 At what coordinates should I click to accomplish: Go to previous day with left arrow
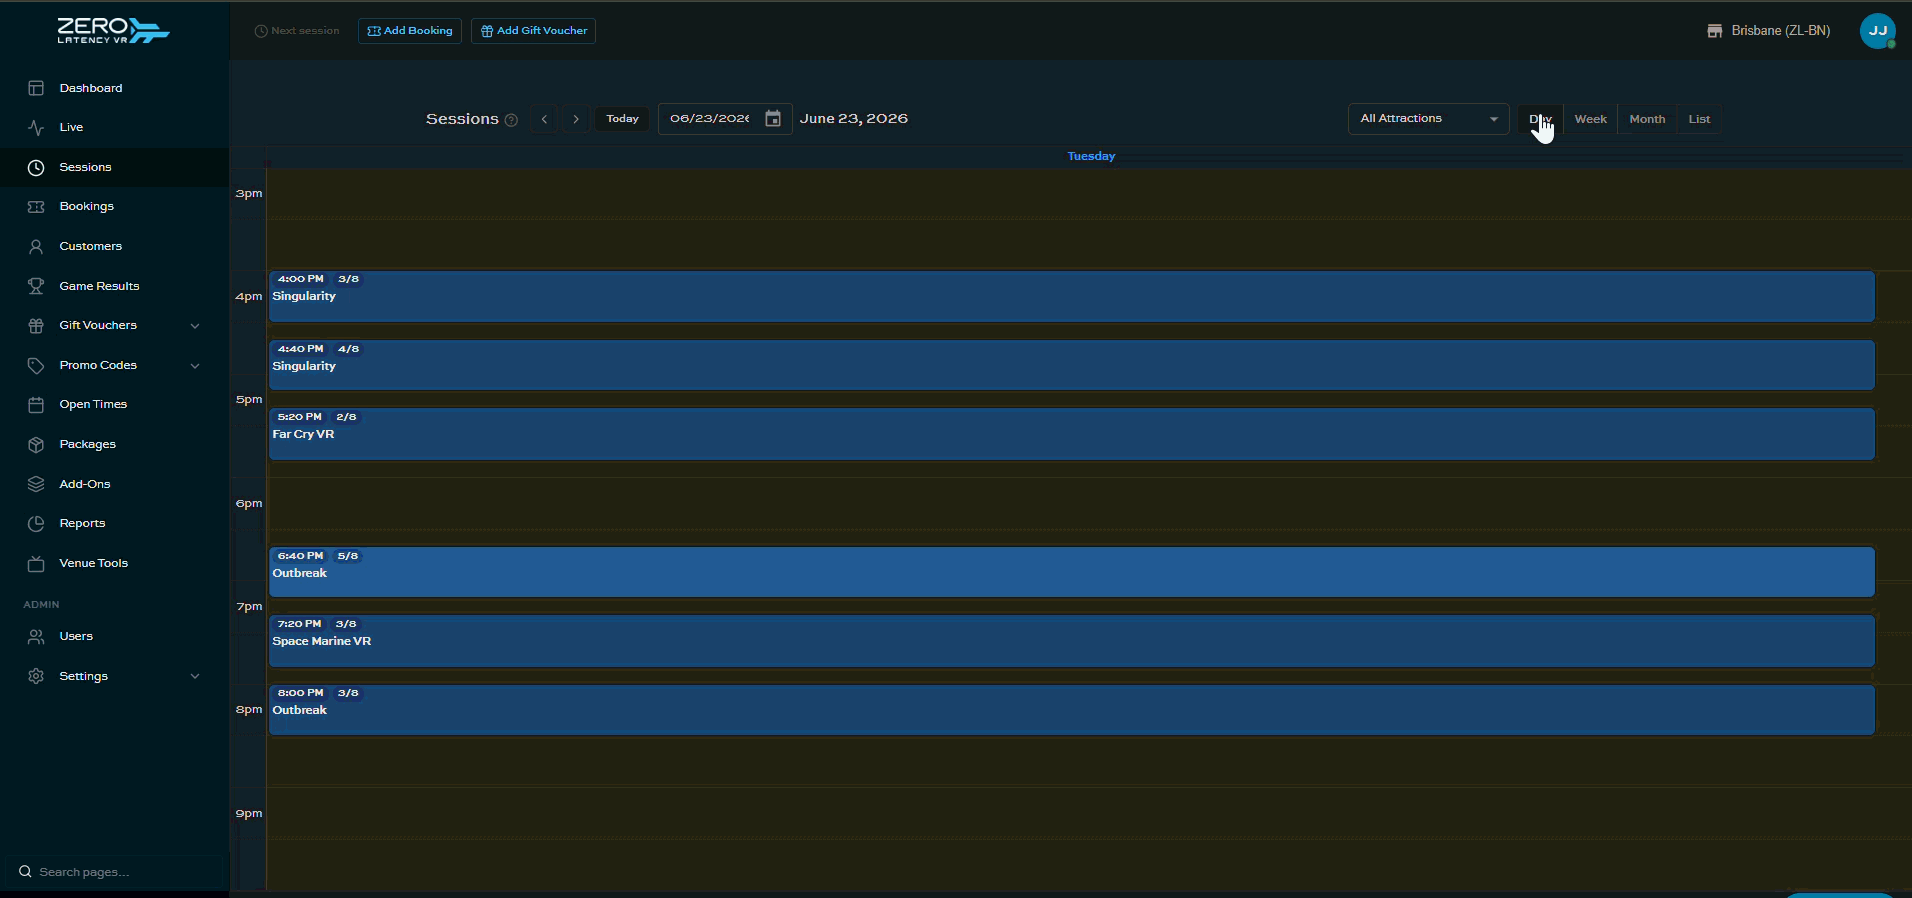click(x=544, y=119)
